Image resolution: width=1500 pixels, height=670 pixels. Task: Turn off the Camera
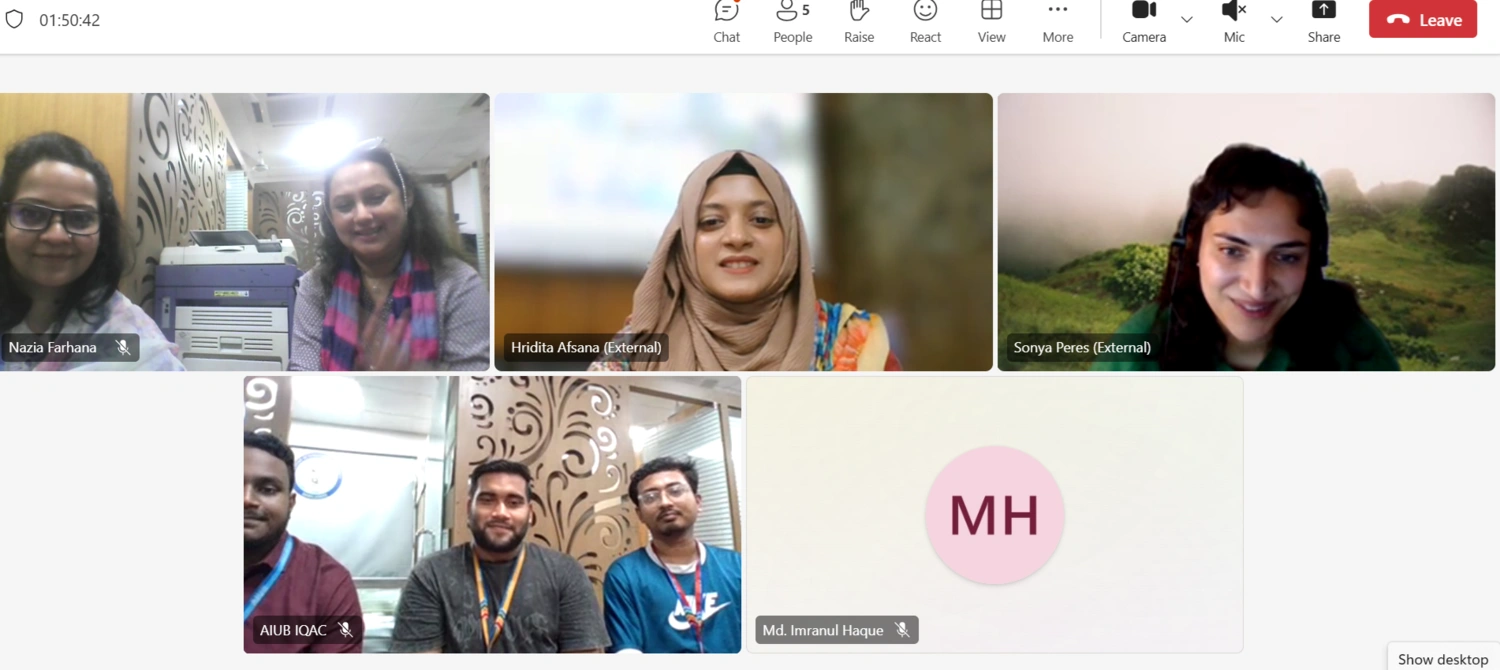1143,21
